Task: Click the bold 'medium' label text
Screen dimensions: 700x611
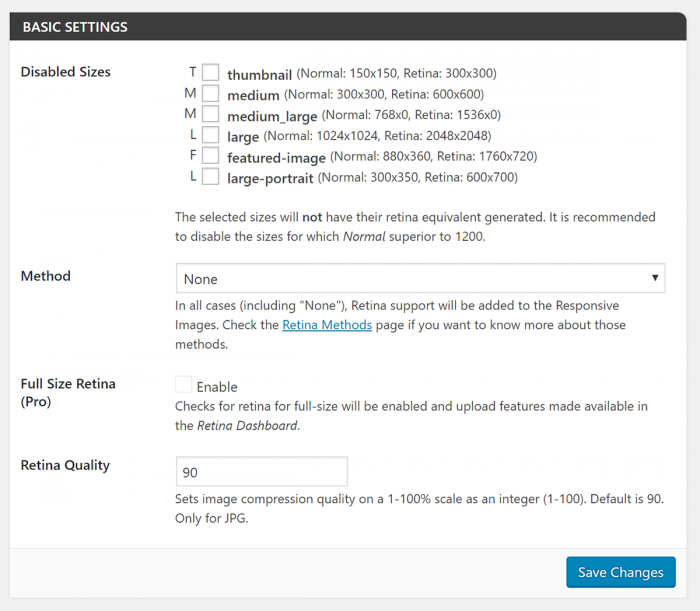Action: pos(252,95)
